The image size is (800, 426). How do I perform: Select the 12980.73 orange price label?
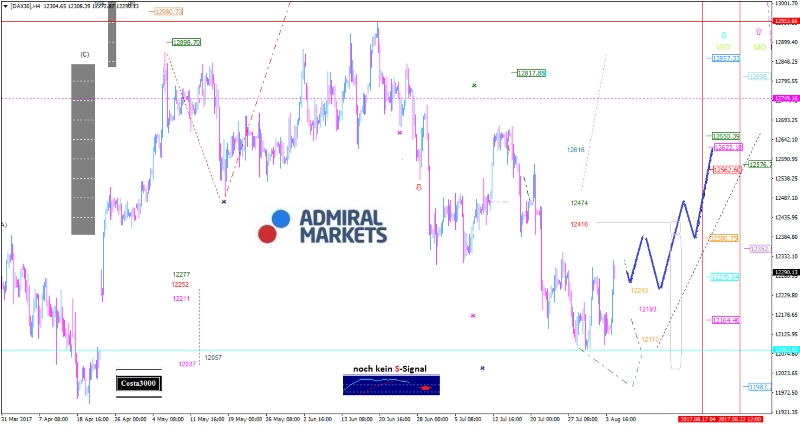click(169, 11)
